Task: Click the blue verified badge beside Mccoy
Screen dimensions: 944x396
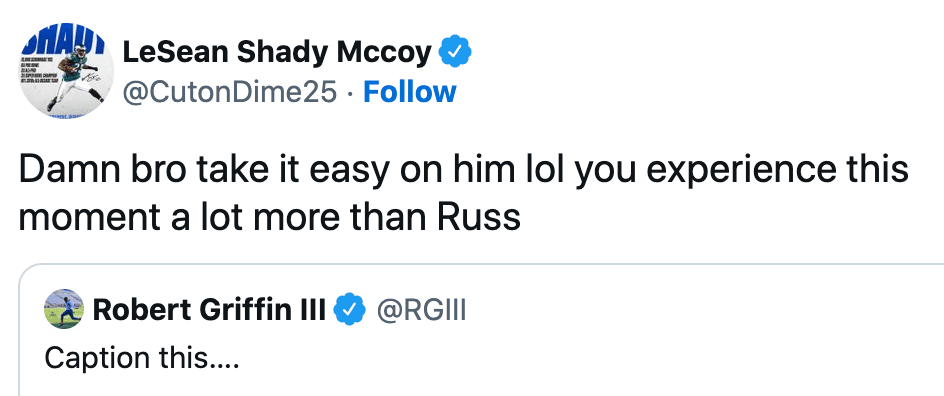Action: click(x=455, y=53)
